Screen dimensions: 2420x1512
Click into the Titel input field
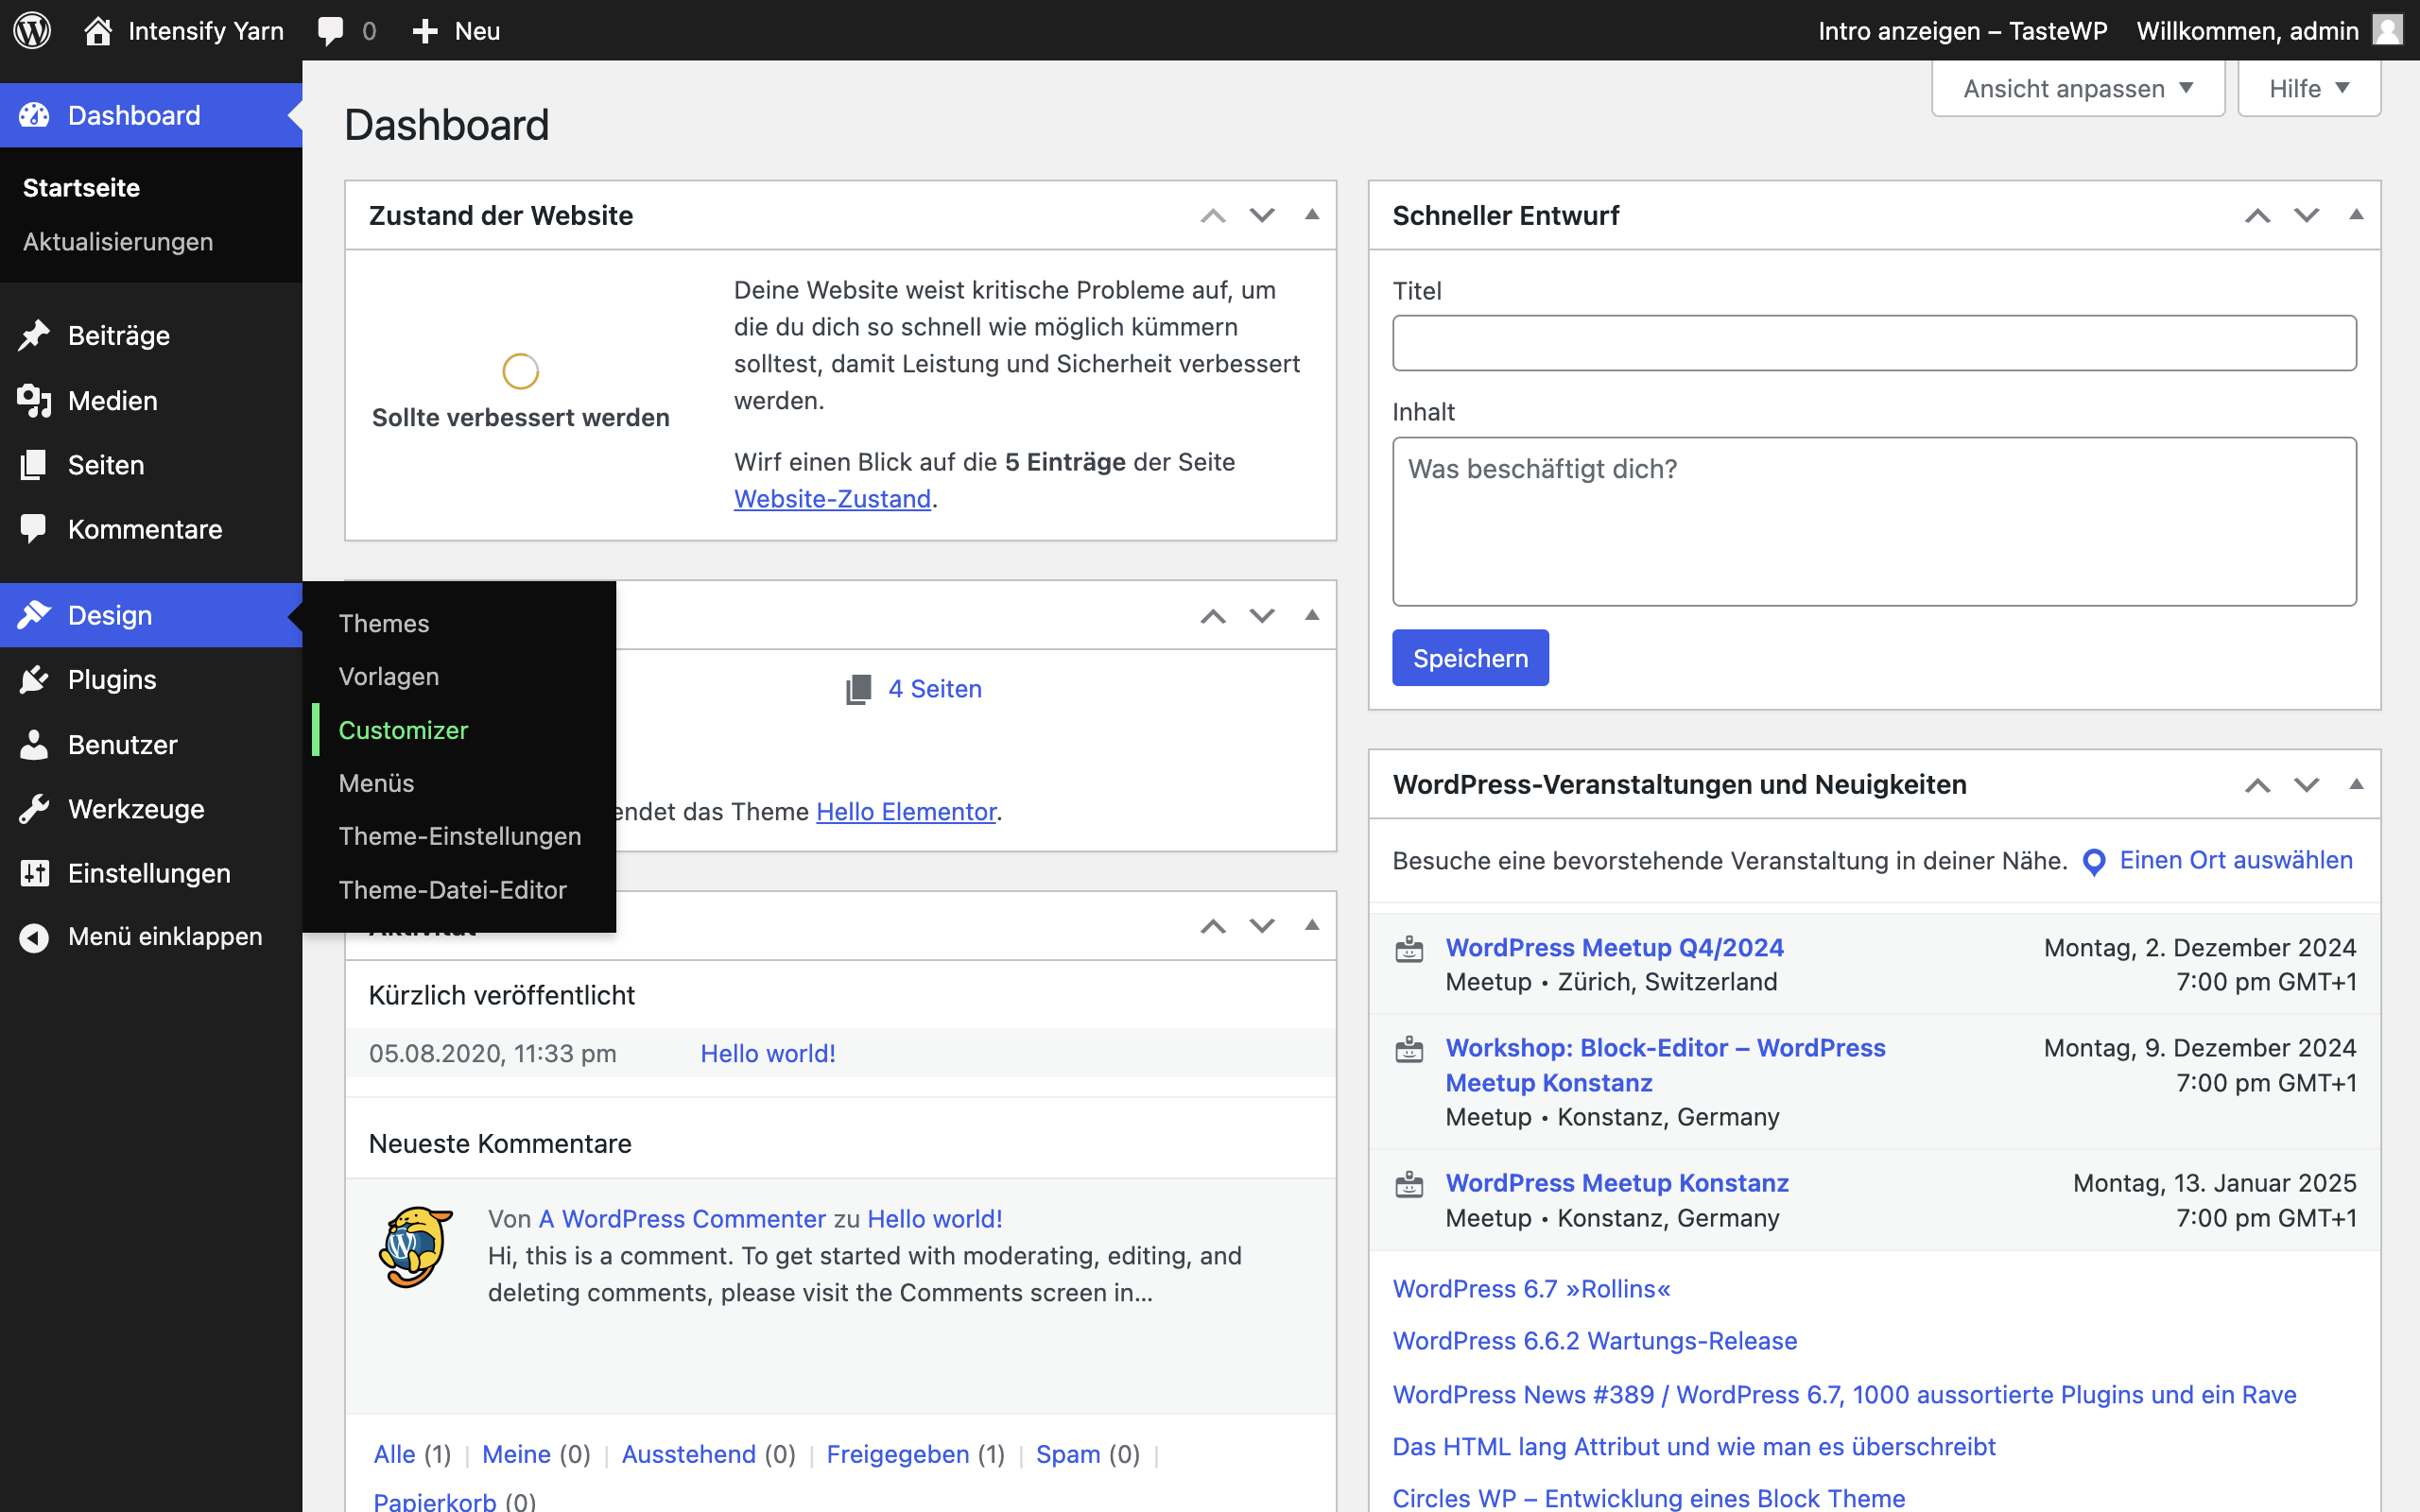(x=1873, y=343)
